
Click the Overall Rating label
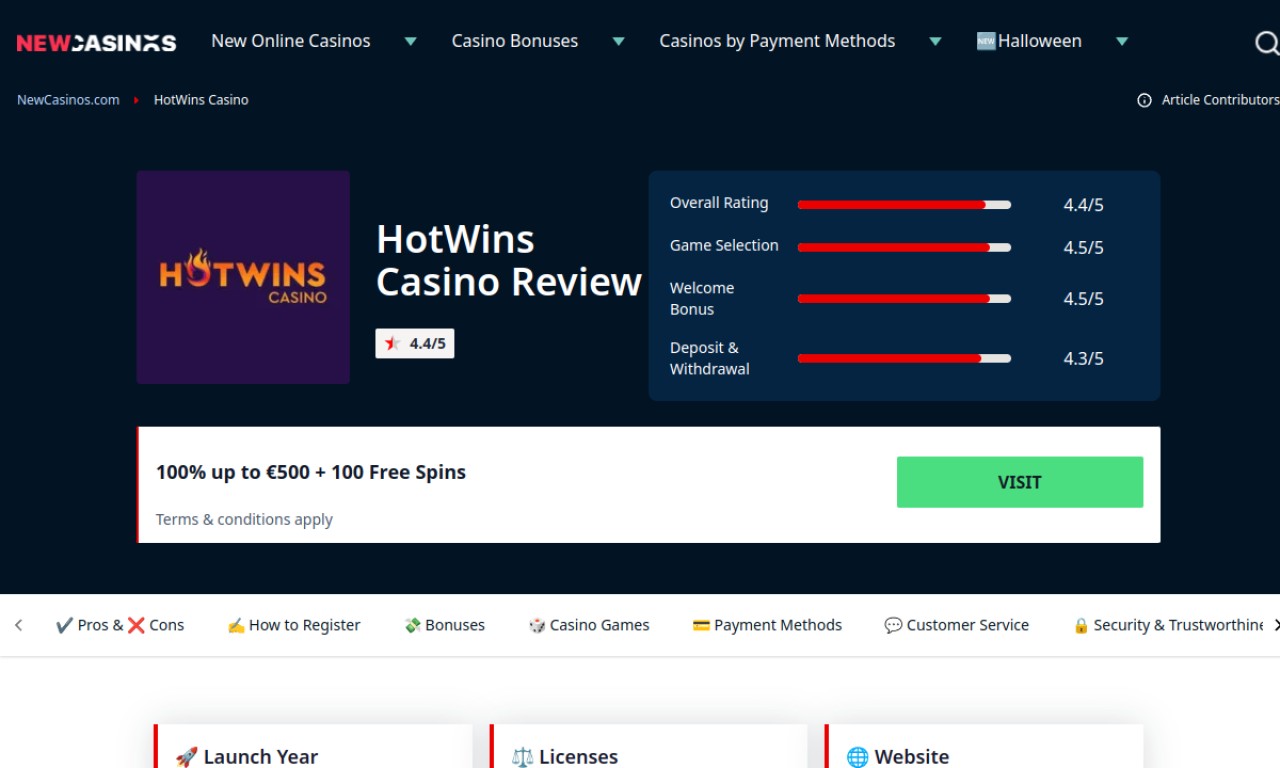(x=719, y=203)
